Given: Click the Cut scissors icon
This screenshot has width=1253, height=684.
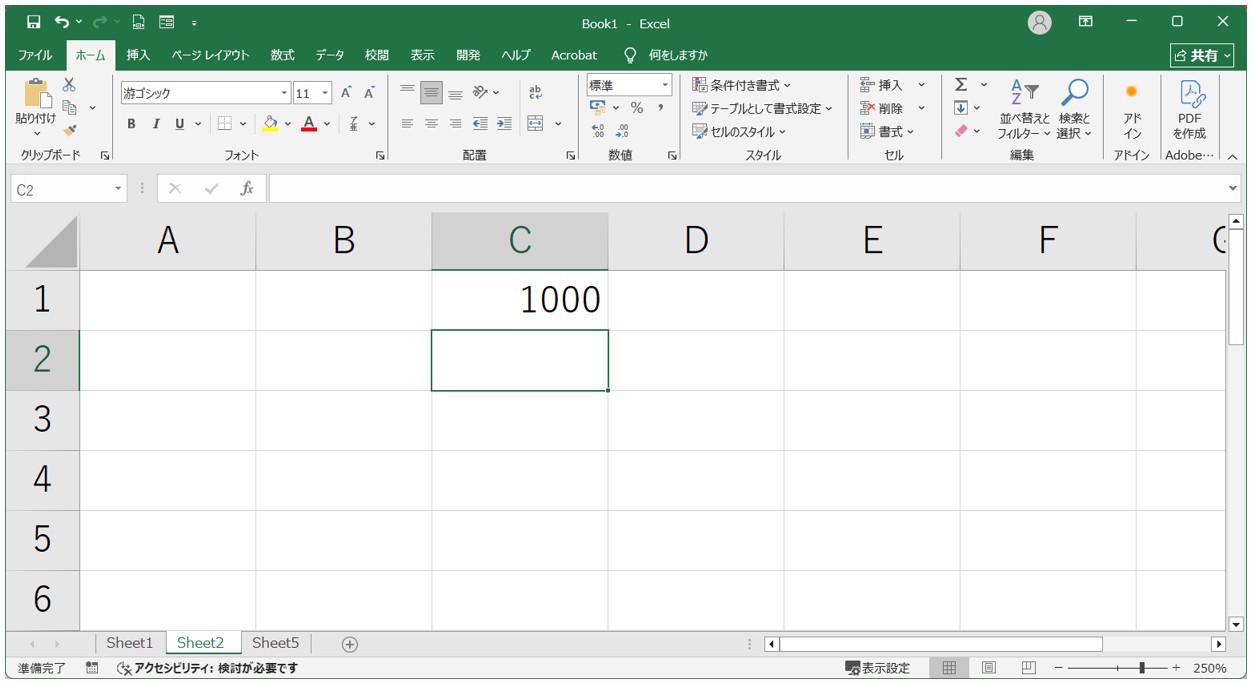Looking at the screenshot, I should pos(69,85).
